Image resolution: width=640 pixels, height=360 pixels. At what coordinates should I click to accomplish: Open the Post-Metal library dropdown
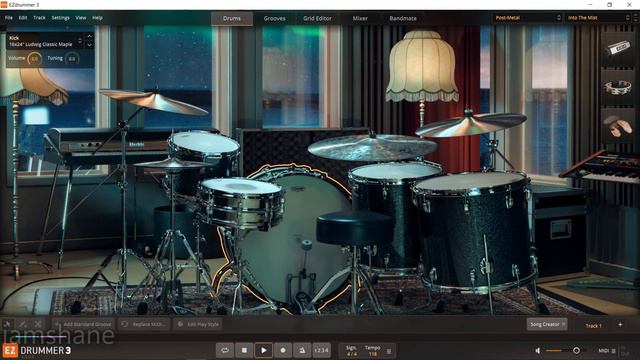[x=527, y=18]
